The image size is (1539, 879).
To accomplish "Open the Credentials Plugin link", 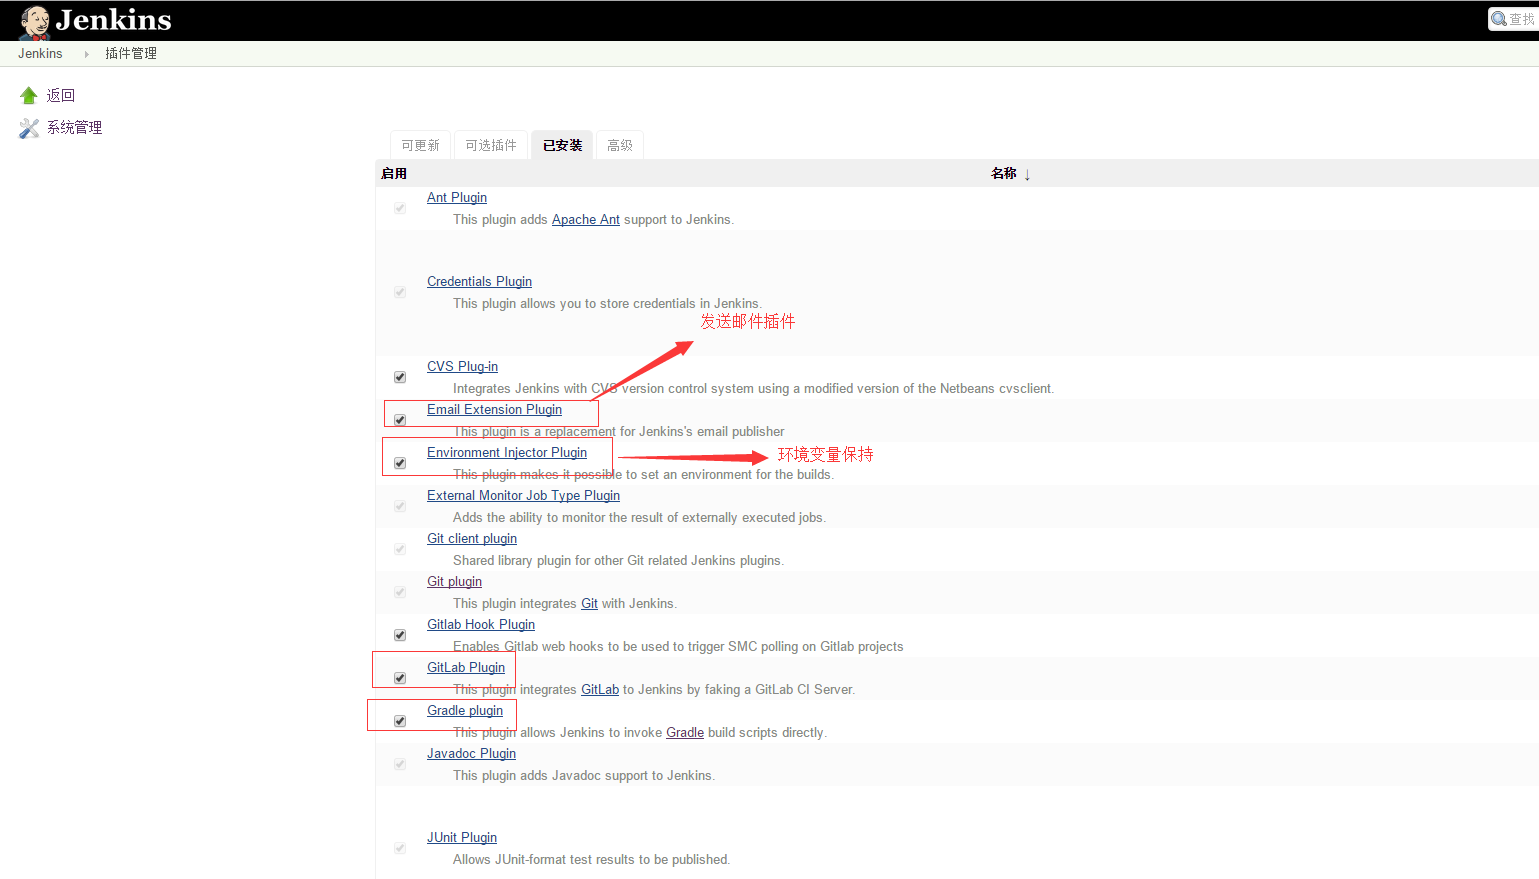I will (x=479, y=282).
